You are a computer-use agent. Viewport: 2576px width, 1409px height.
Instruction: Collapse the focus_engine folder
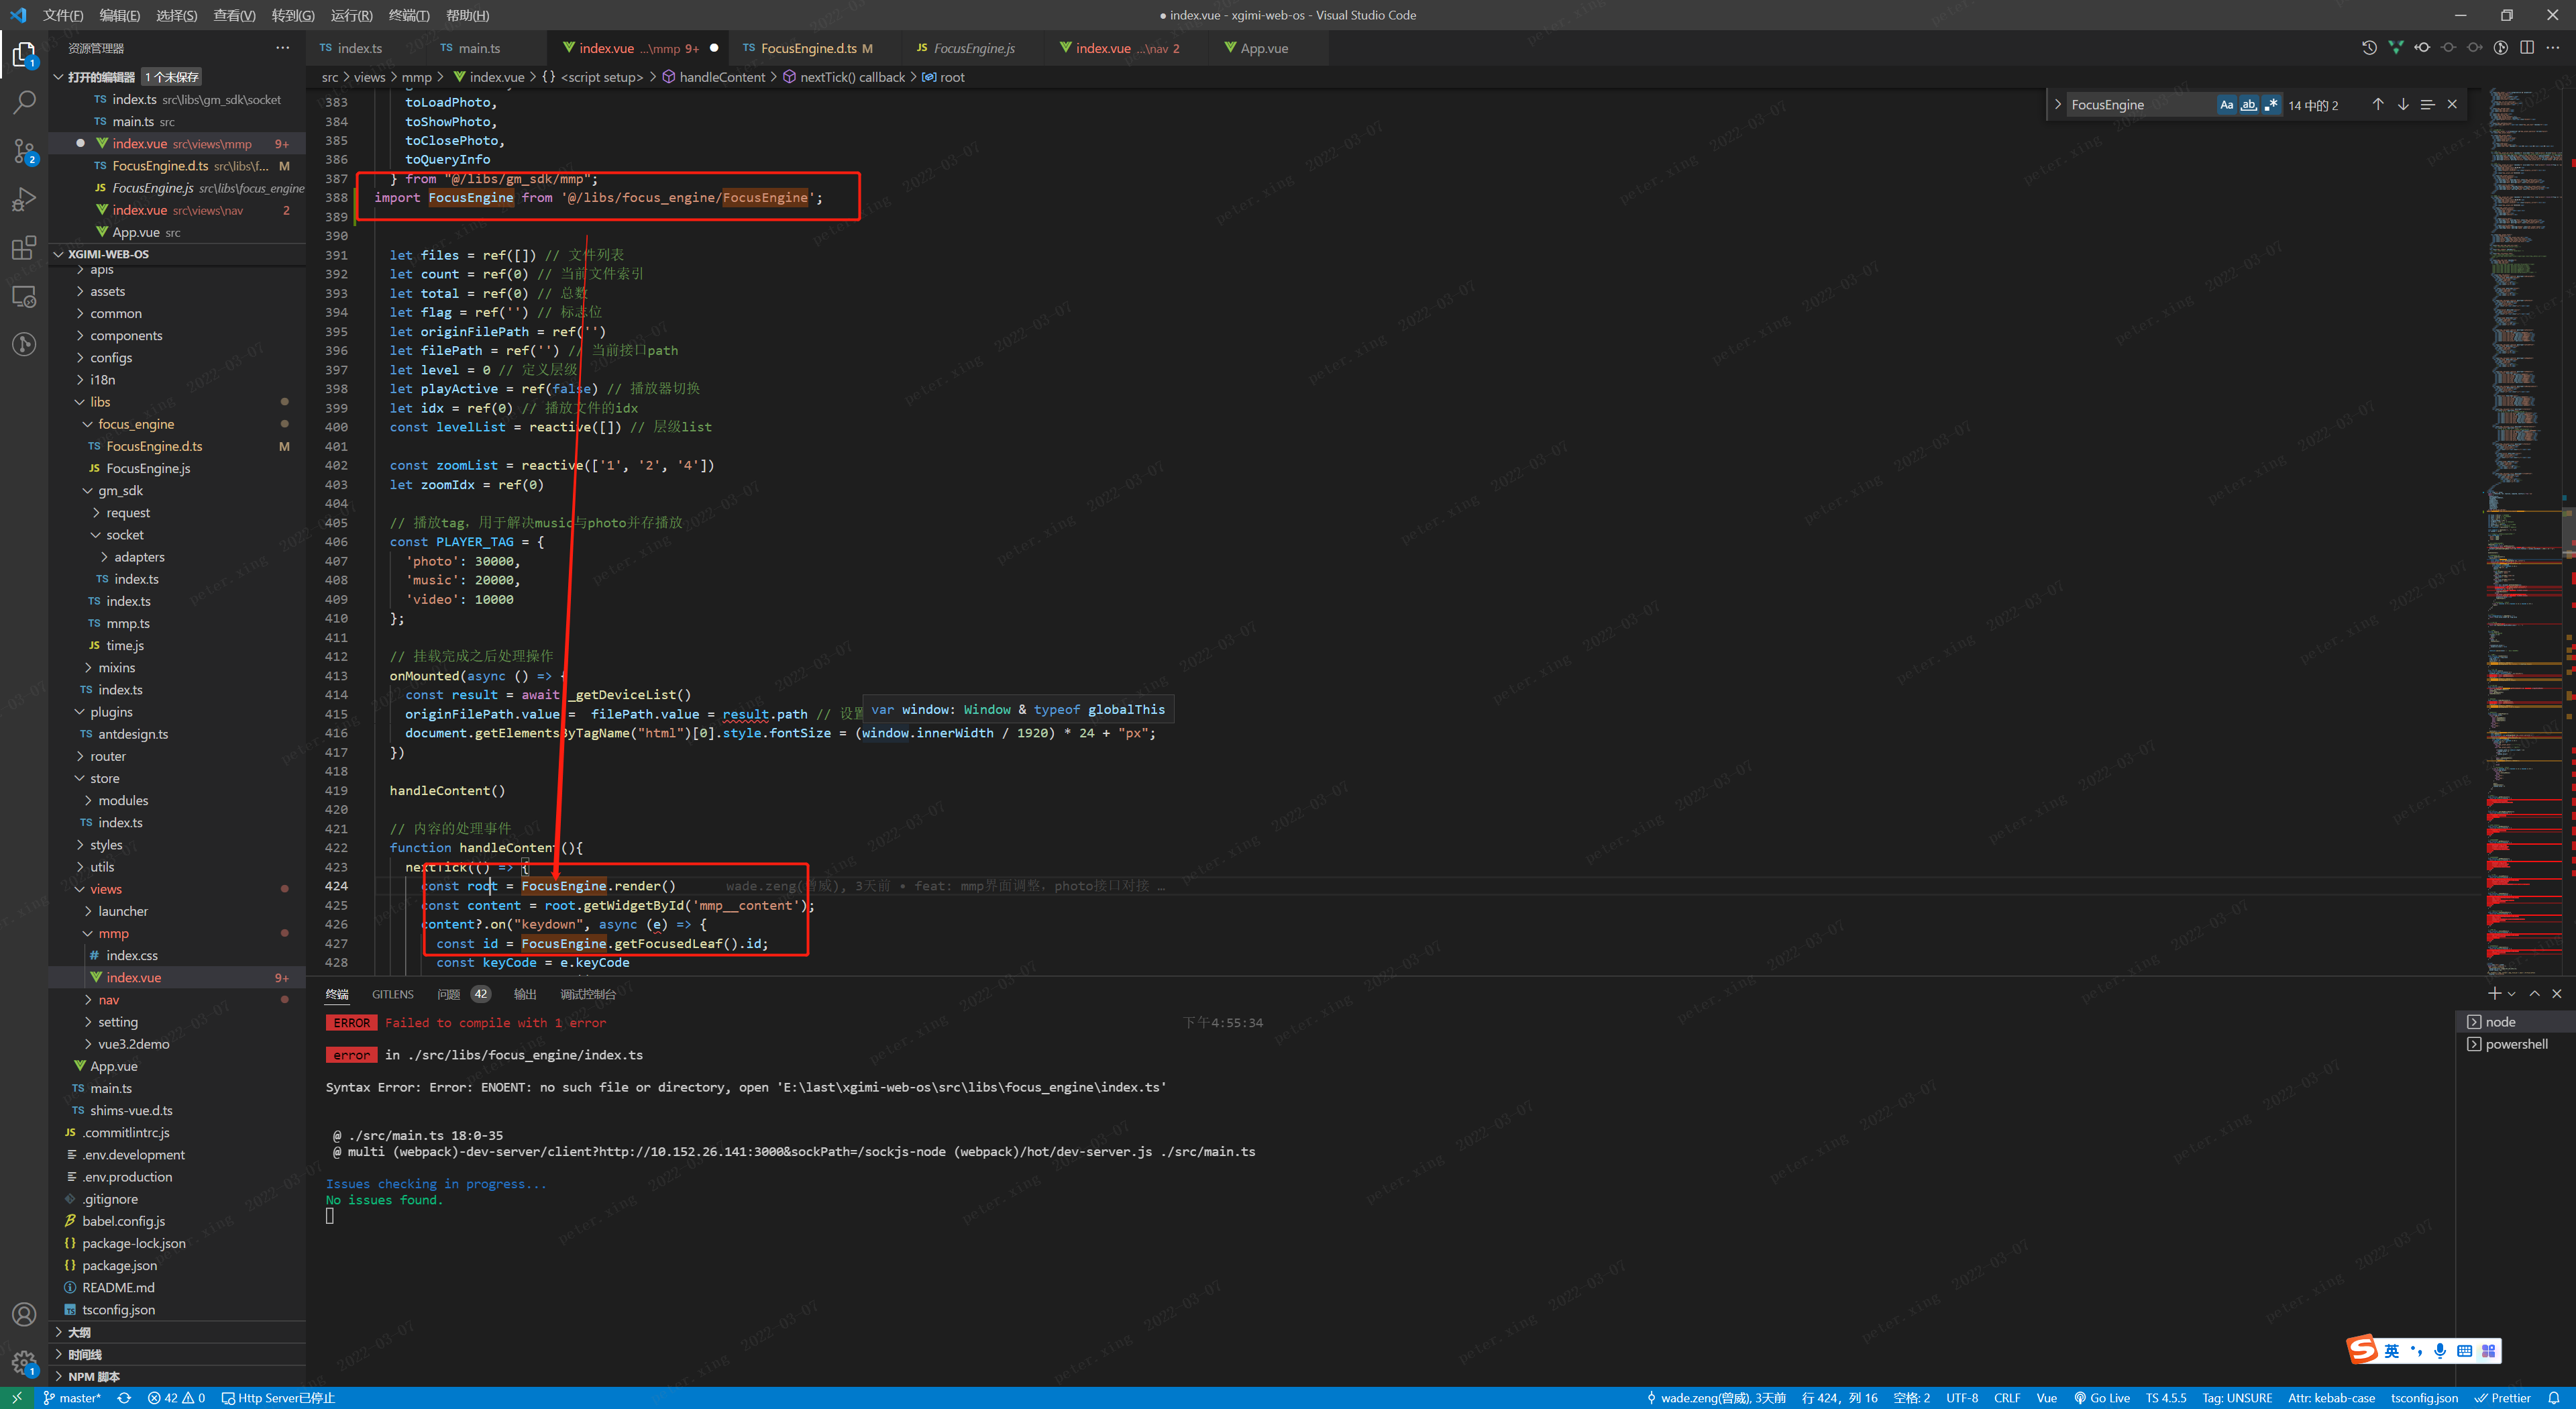click(x=135, y=424)
